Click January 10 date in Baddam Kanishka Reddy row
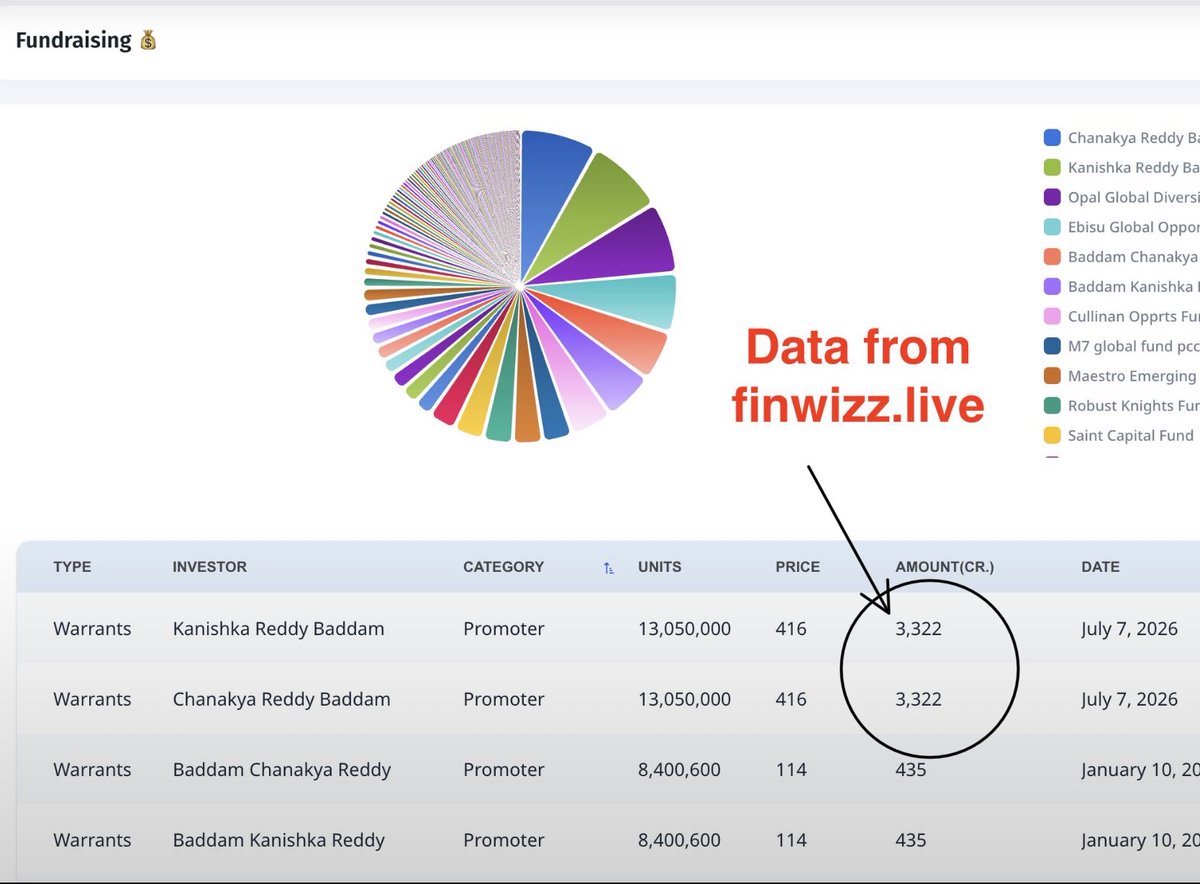 click(1140, 840)
